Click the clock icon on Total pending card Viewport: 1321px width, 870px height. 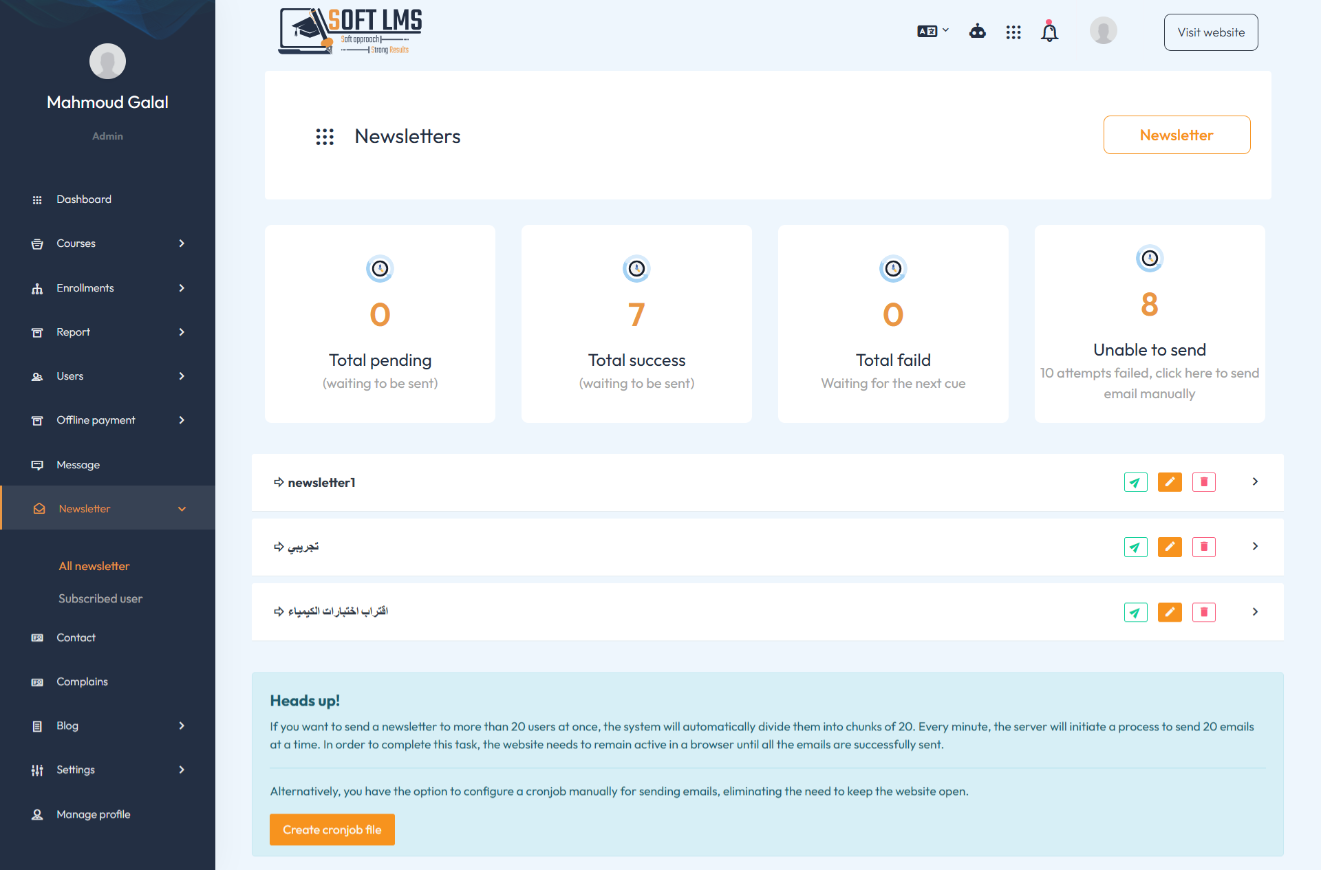[380, 269]
